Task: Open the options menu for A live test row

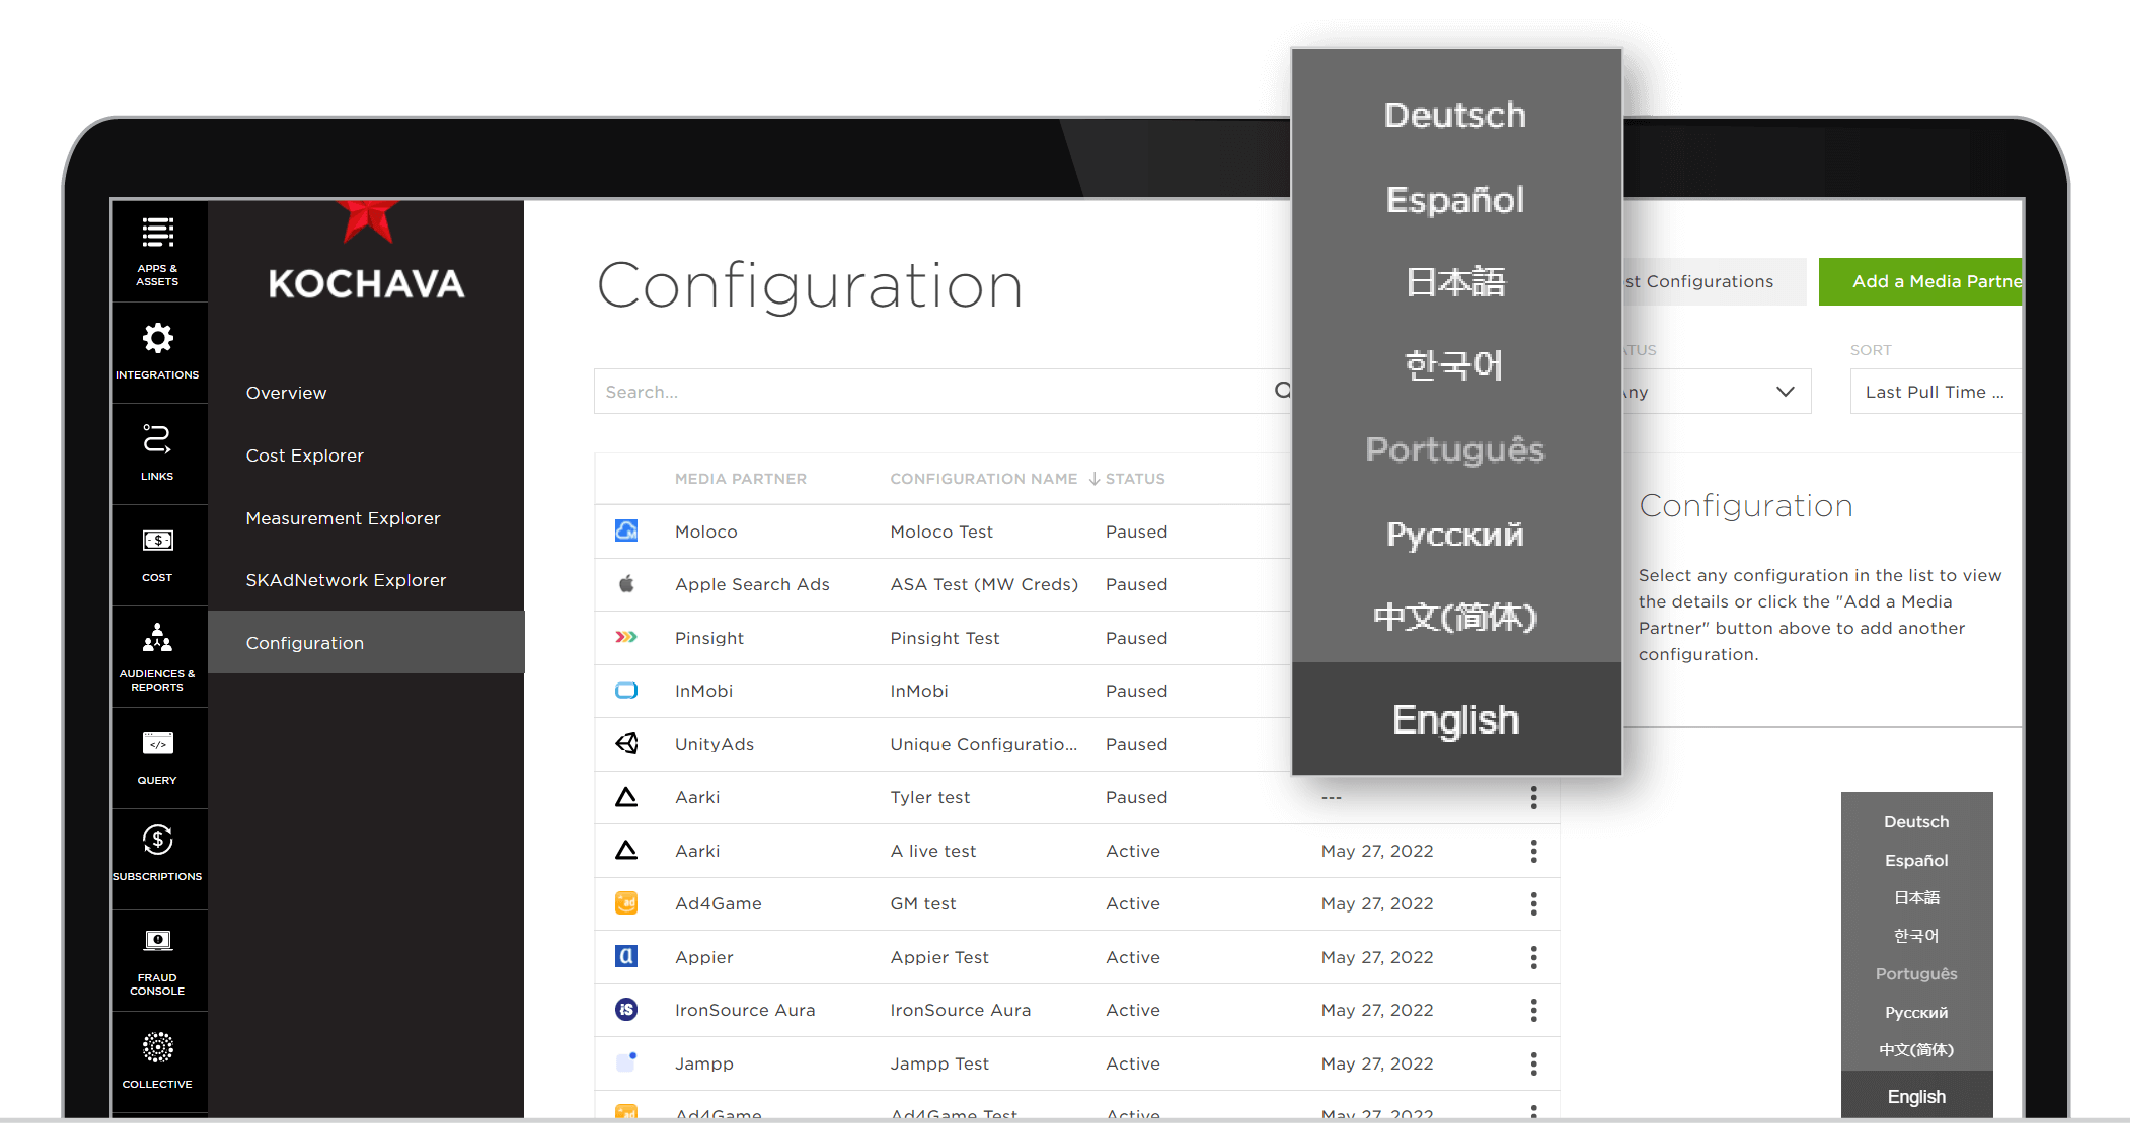Action: tap(1533, 851)
